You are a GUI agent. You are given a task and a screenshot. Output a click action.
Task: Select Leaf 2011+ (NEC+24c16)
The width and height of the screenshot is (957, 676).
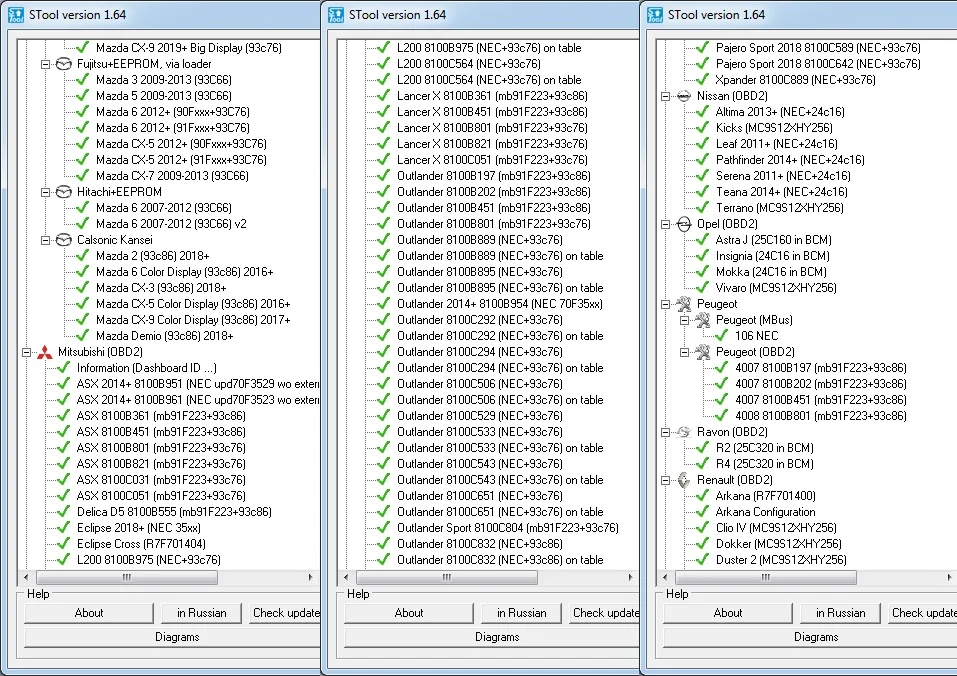click(776, 144)
